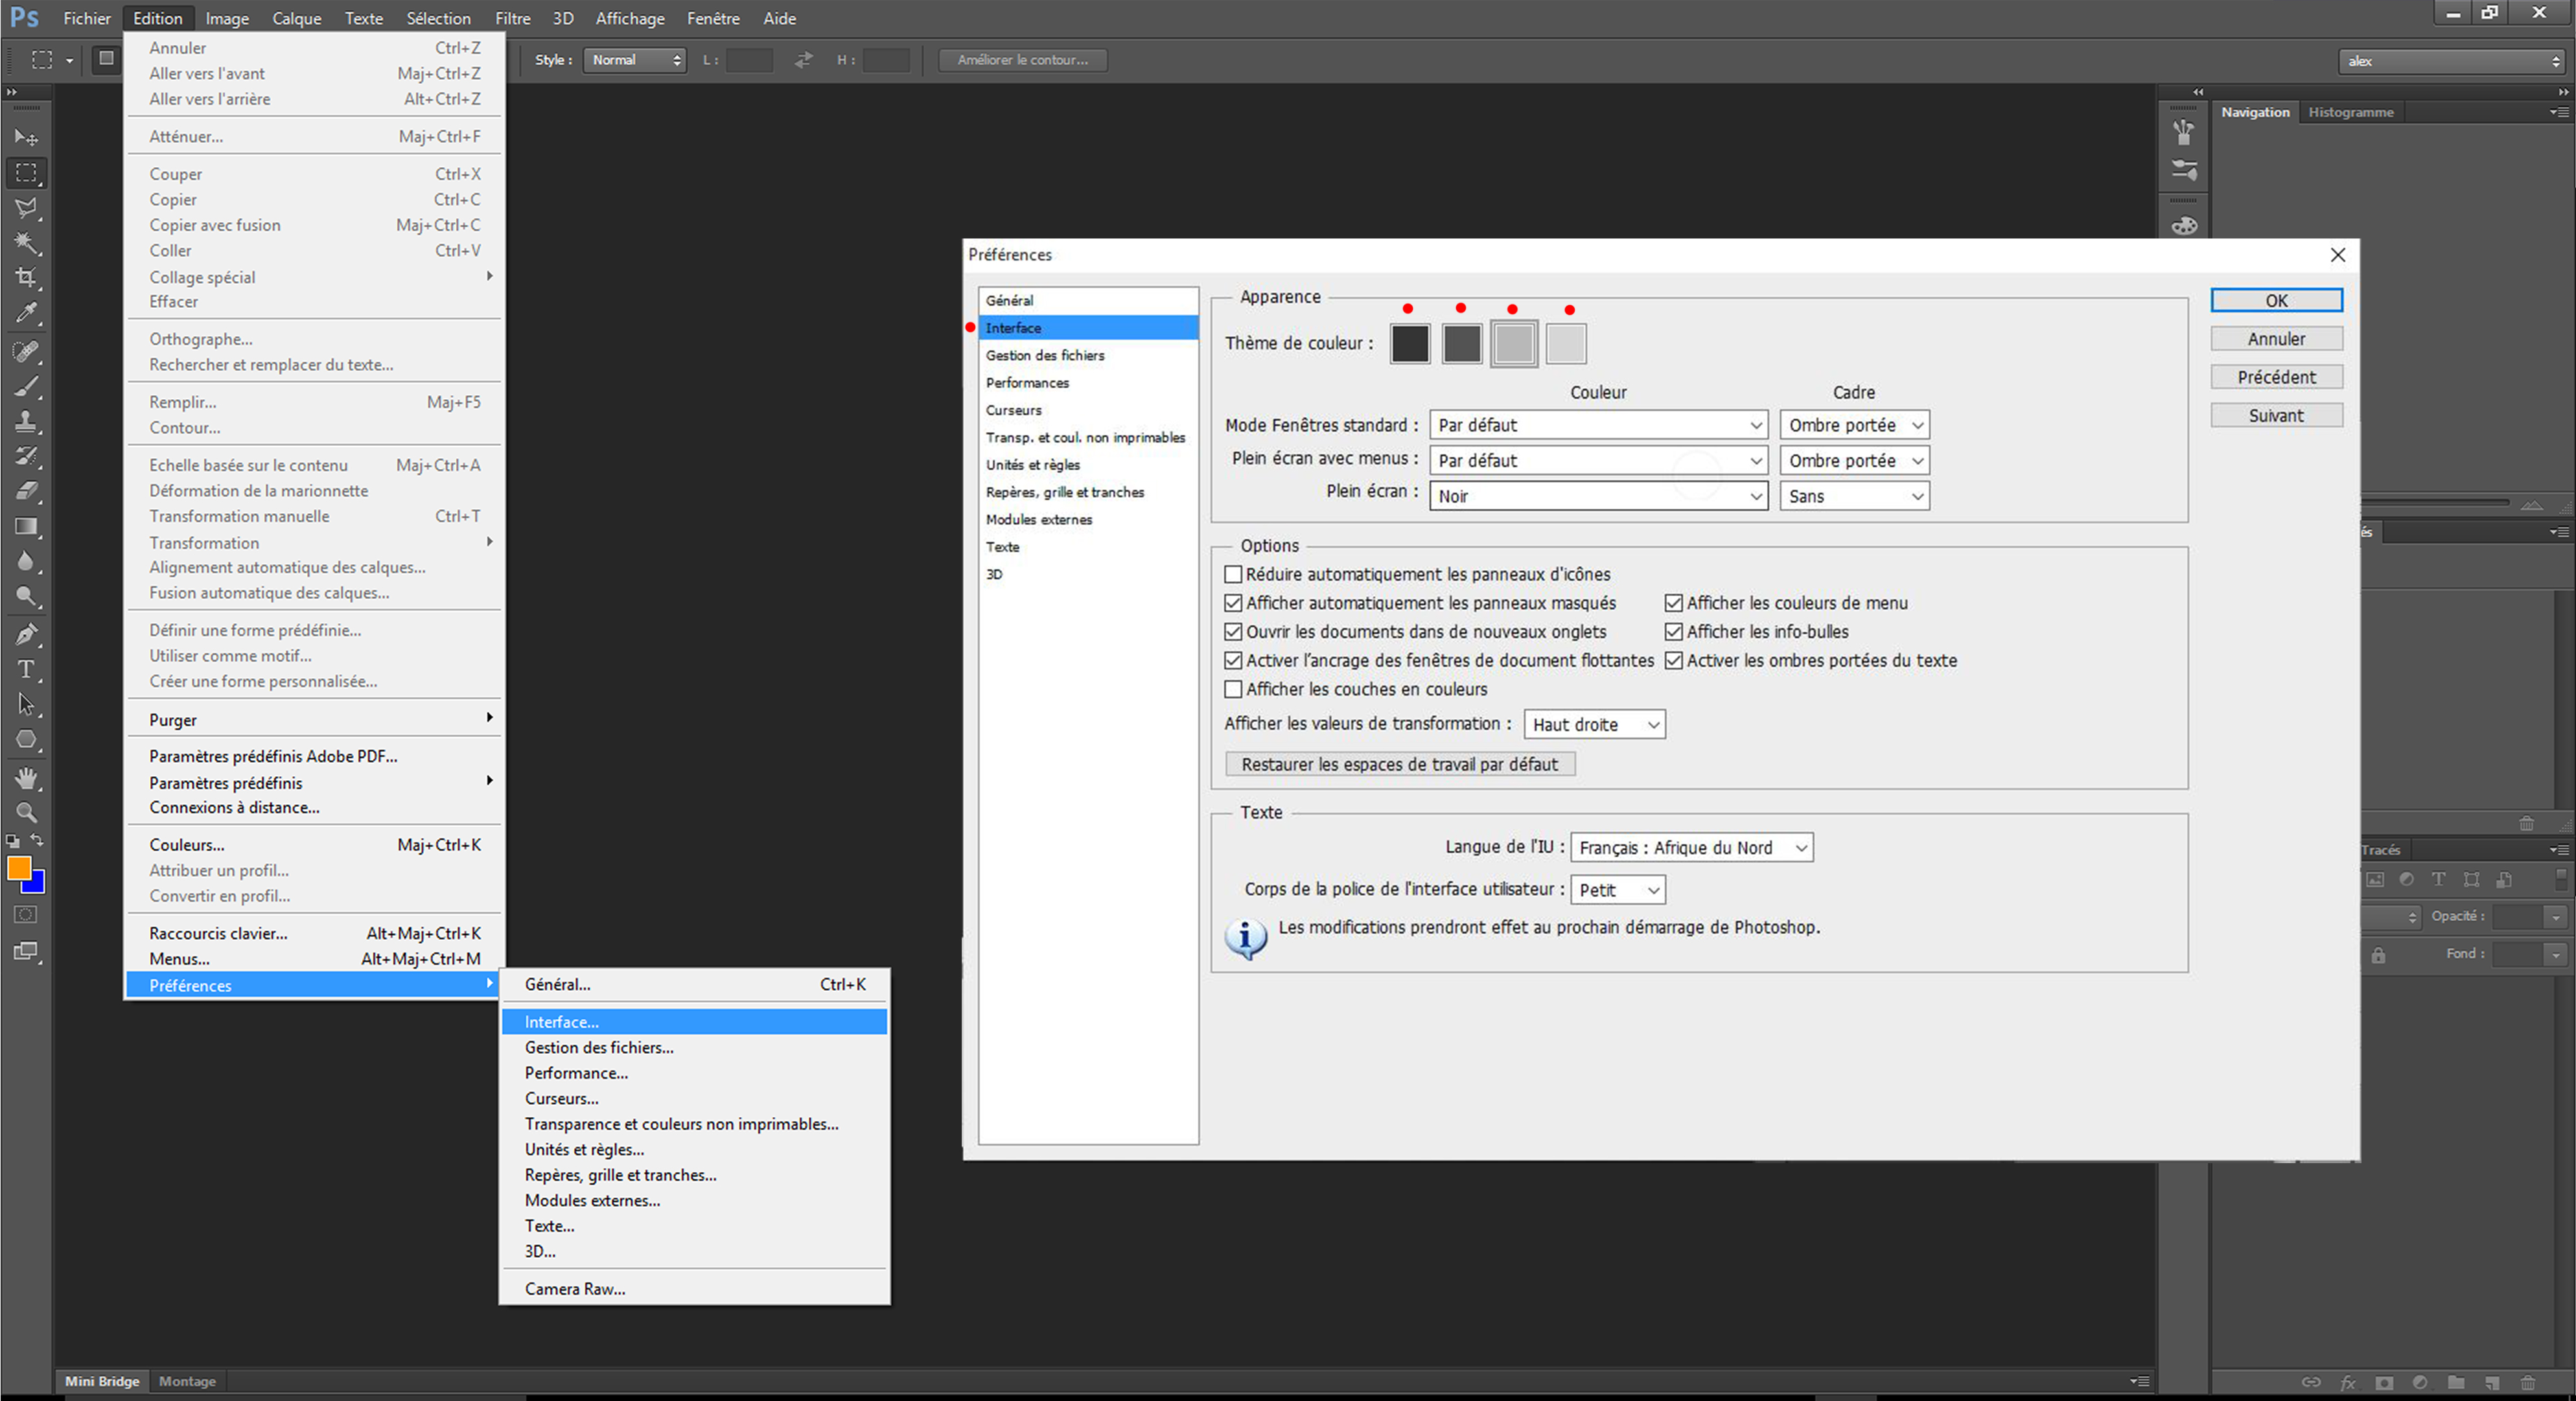Screen dimensions: 2576x1401
Task: Enable Réduire automatiquement les panneaux d'icônes
Action: click(x=1233, y=574)
